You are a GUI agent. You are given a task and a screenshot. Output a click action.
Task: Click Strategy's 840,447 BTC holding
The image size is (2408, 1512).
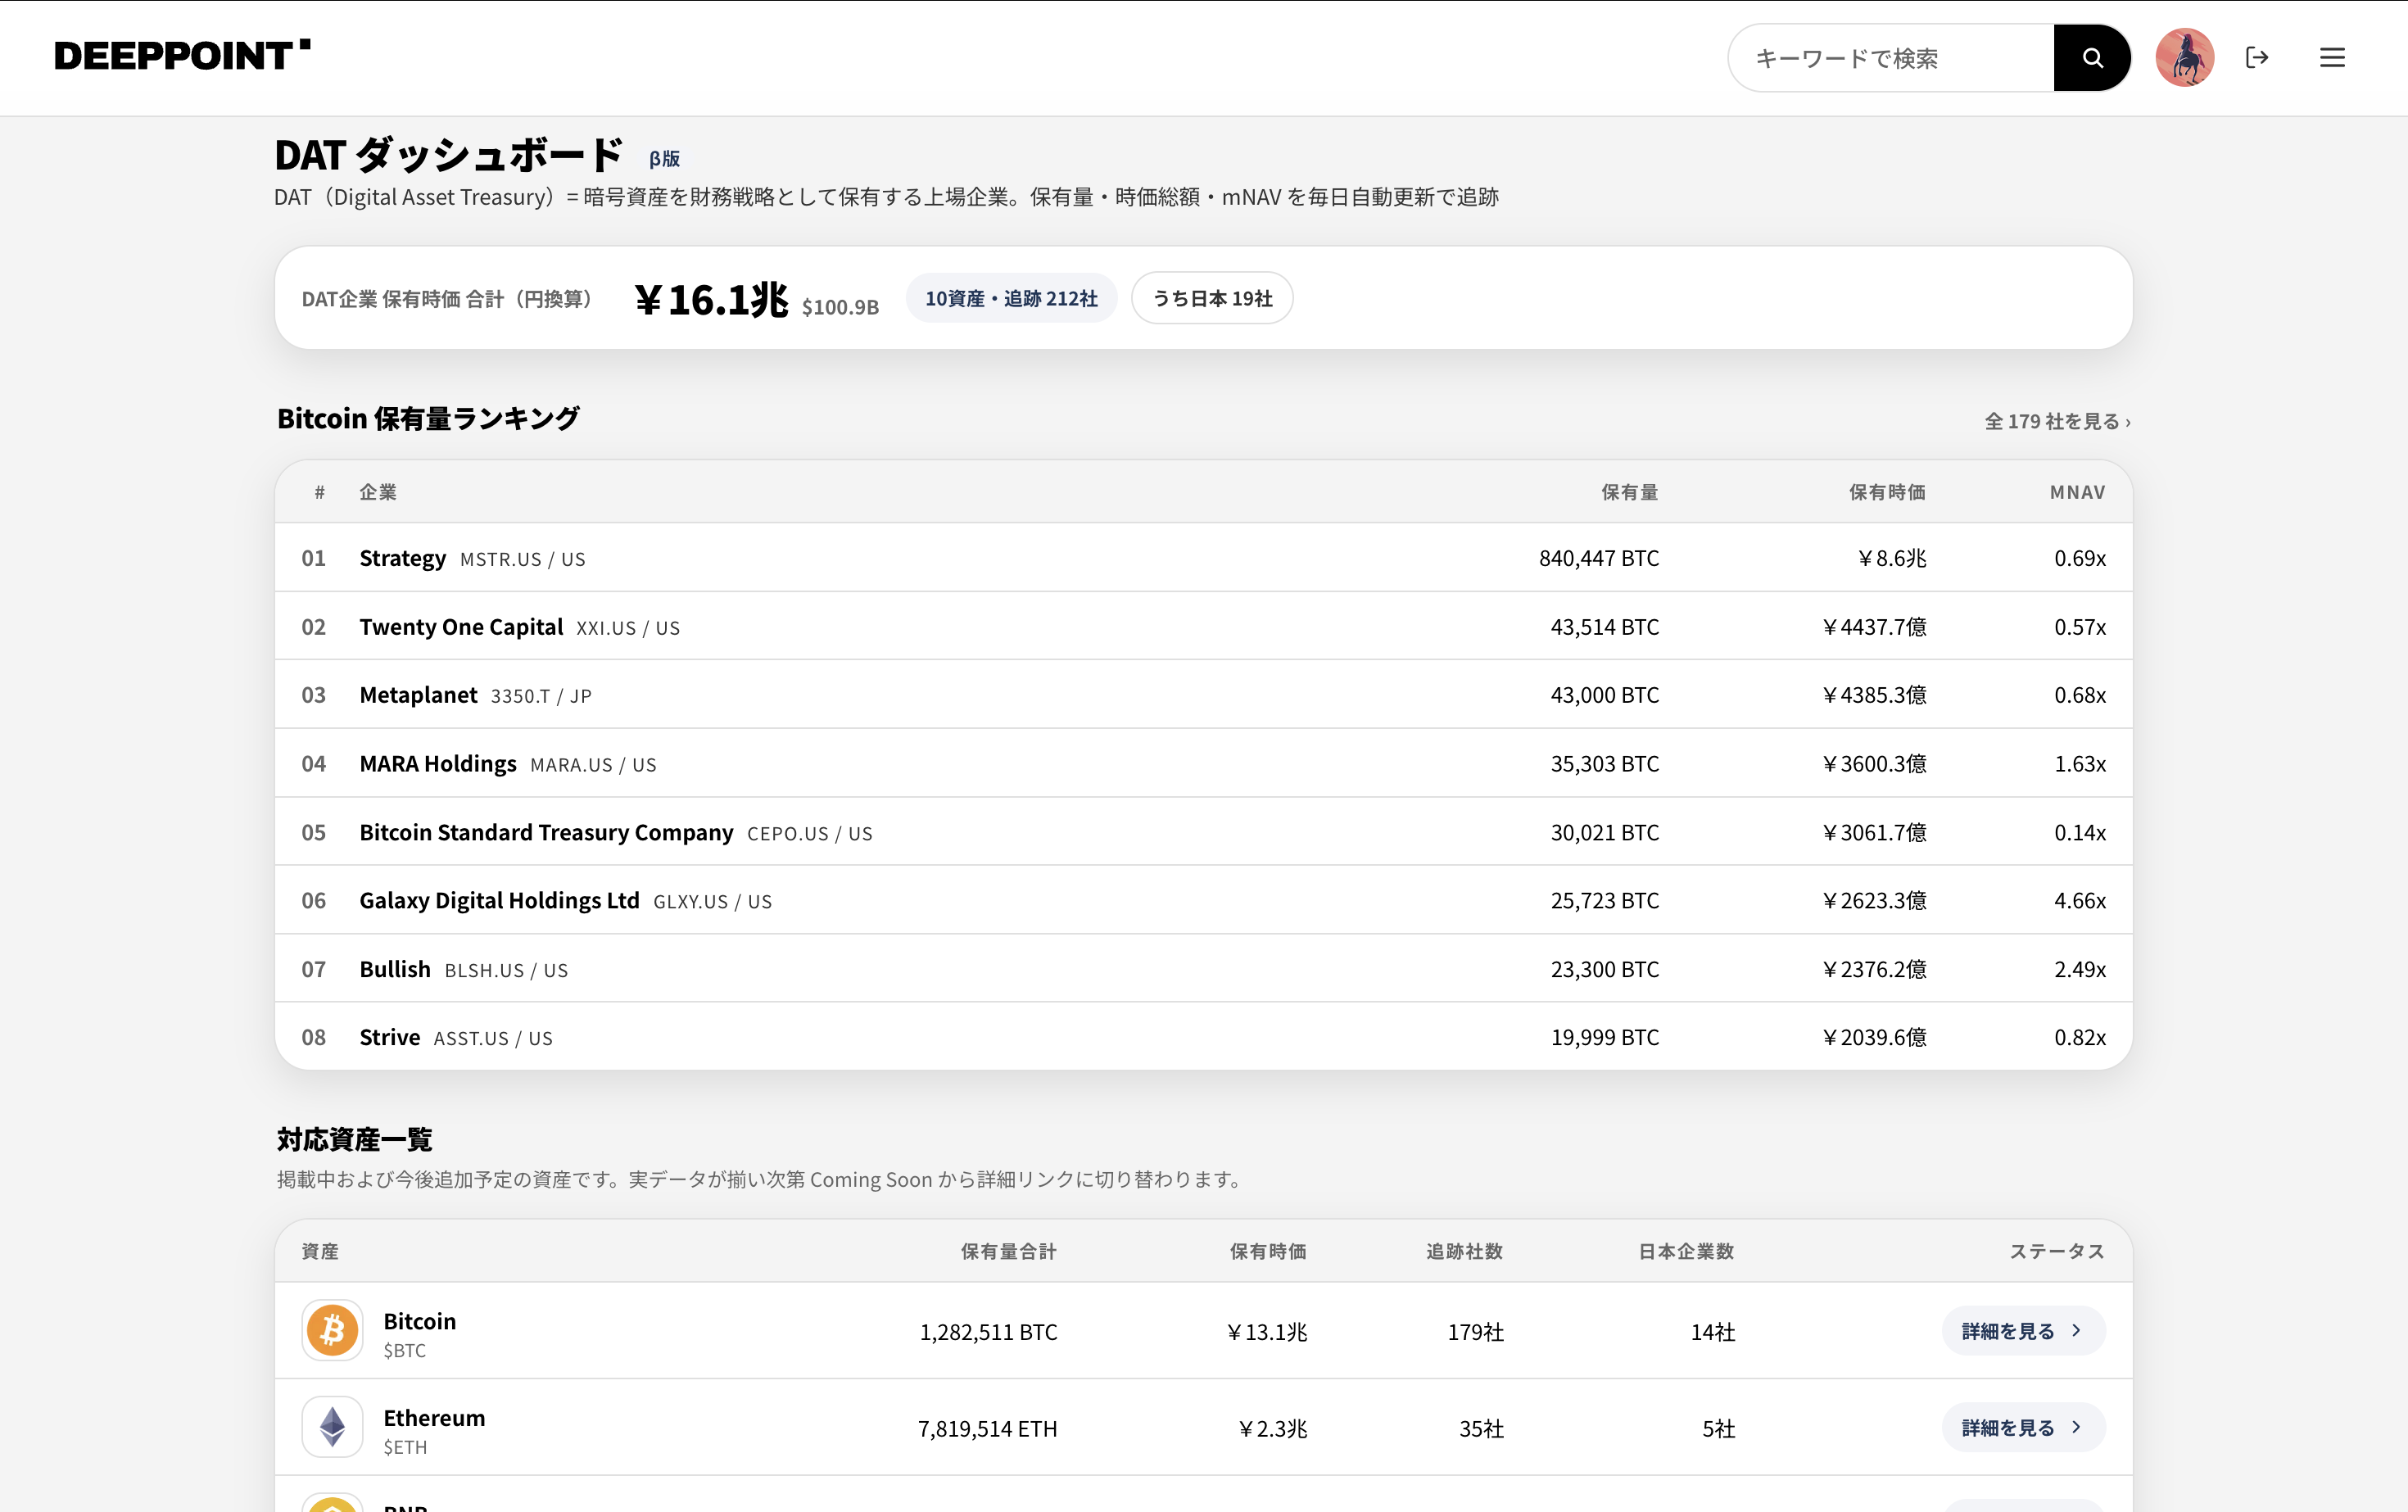pos(1599,558)
